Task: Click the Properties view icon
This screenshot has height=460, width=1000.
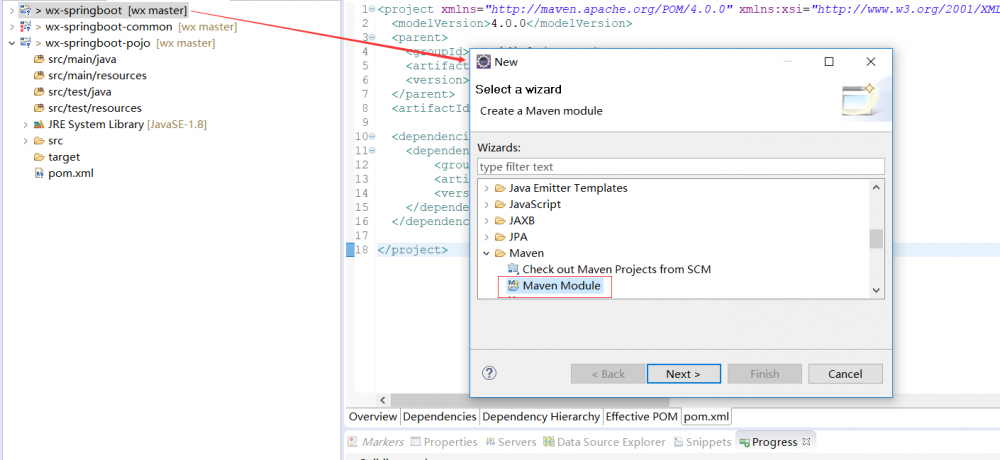Action: 416,441
